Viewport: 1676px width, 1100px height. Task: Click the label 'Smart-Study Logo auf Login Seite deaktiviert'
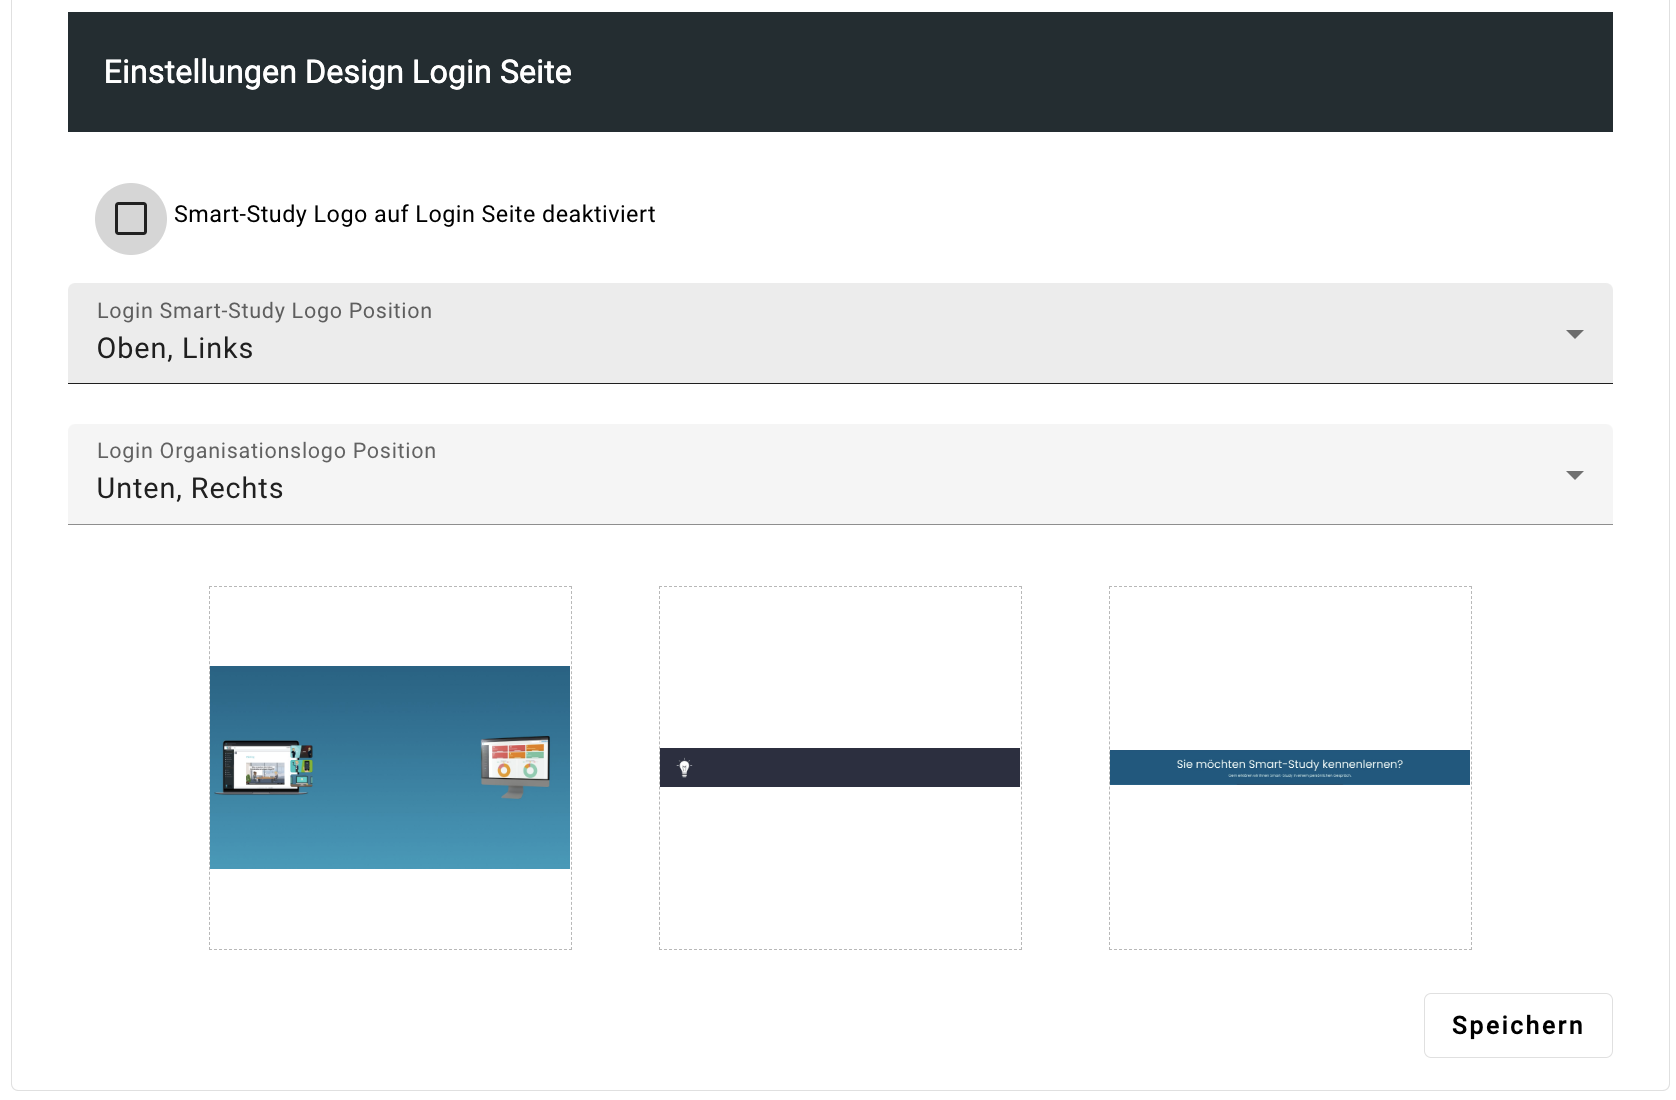(414, 215)
